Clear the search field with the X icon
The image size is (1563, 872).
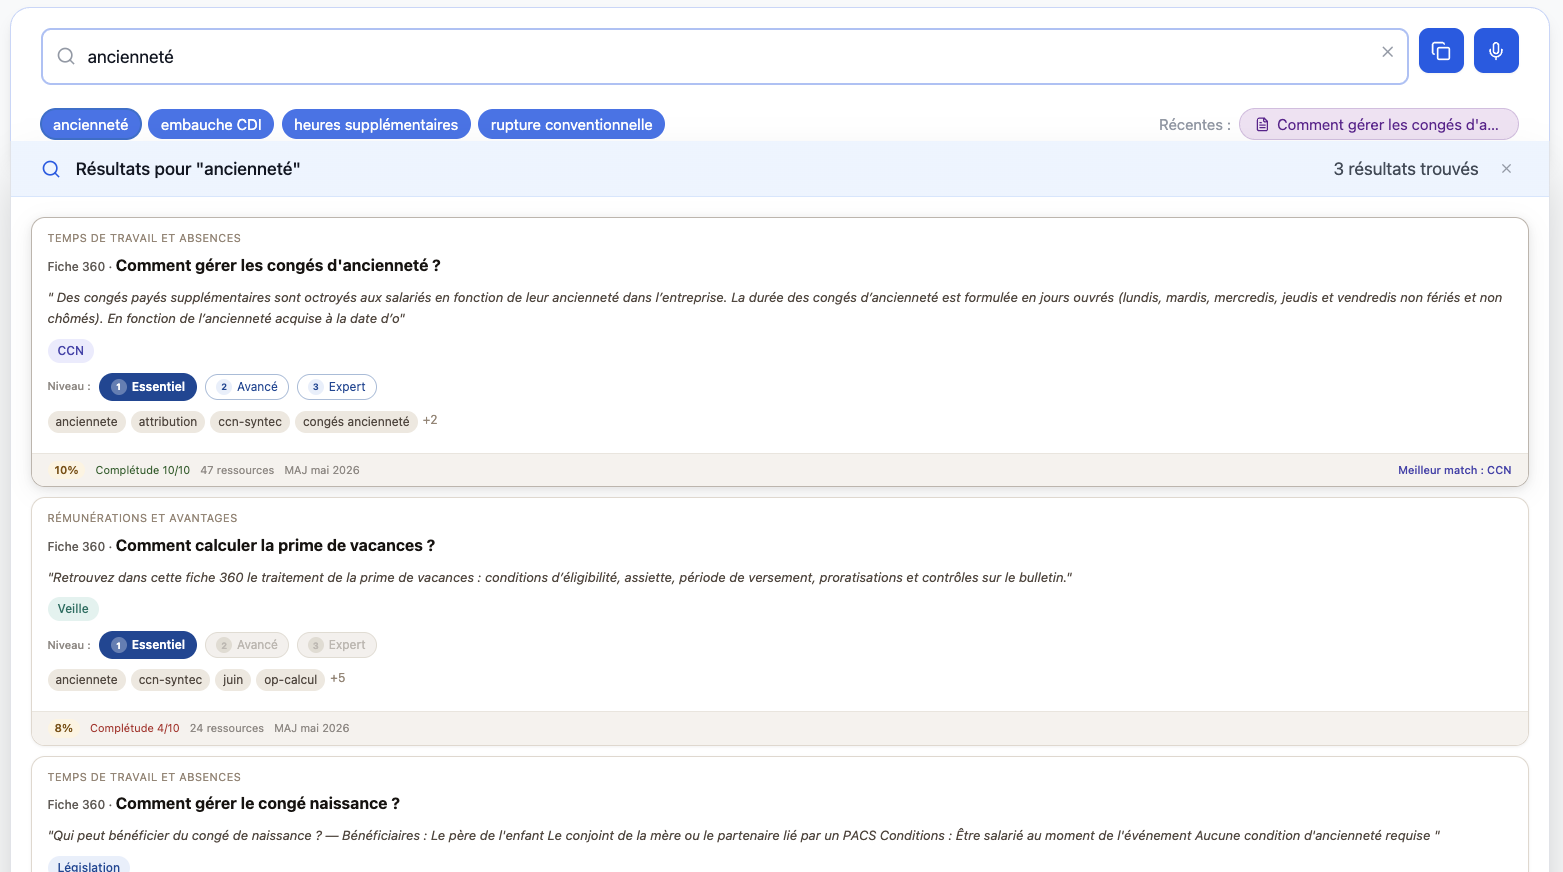click(x=1388, y=52)
